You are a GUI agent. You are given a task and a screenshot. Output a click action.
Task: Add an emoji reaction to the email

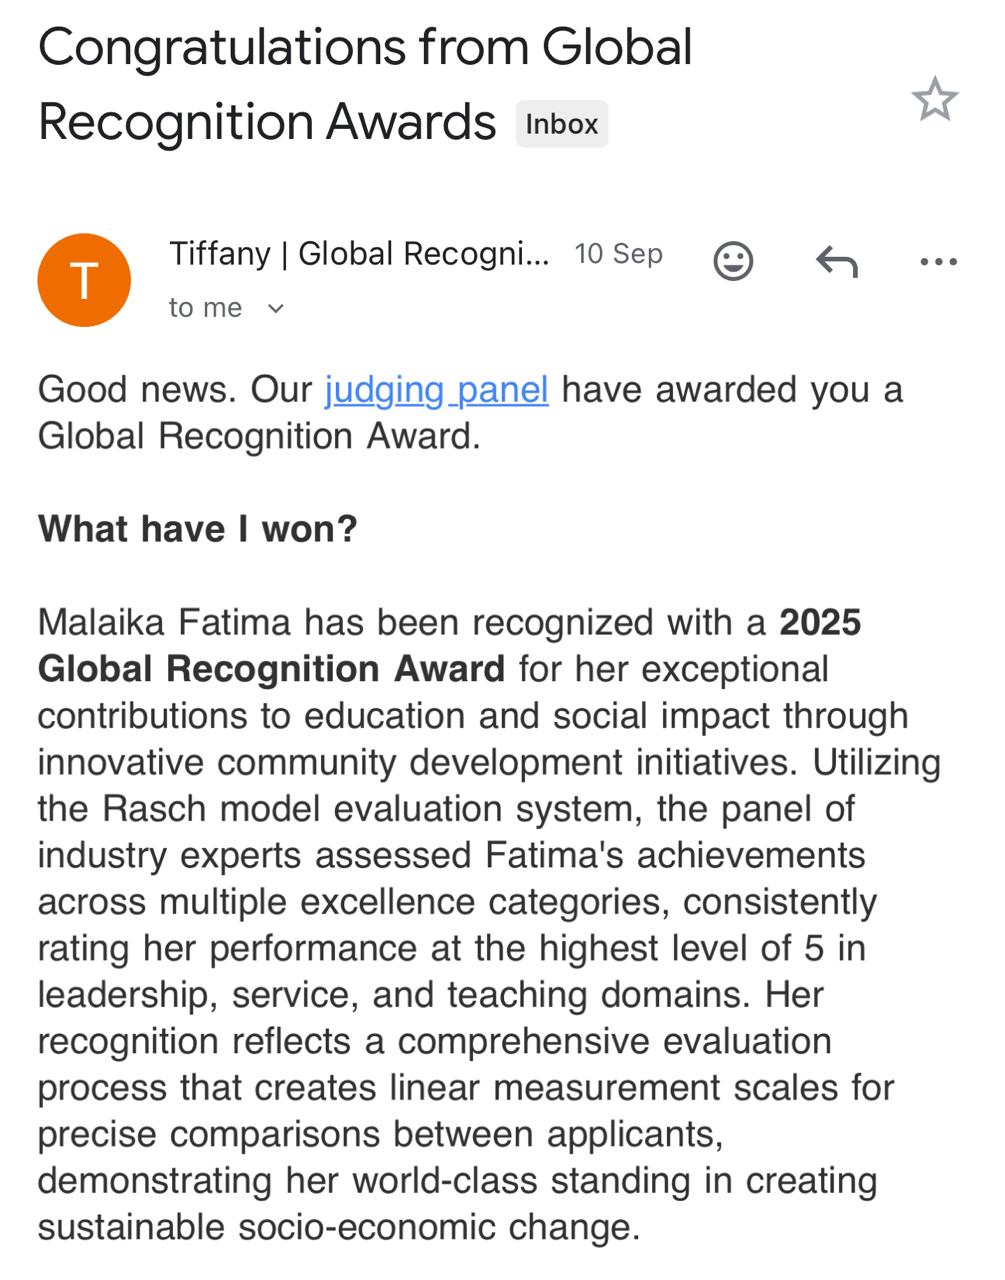733,261
